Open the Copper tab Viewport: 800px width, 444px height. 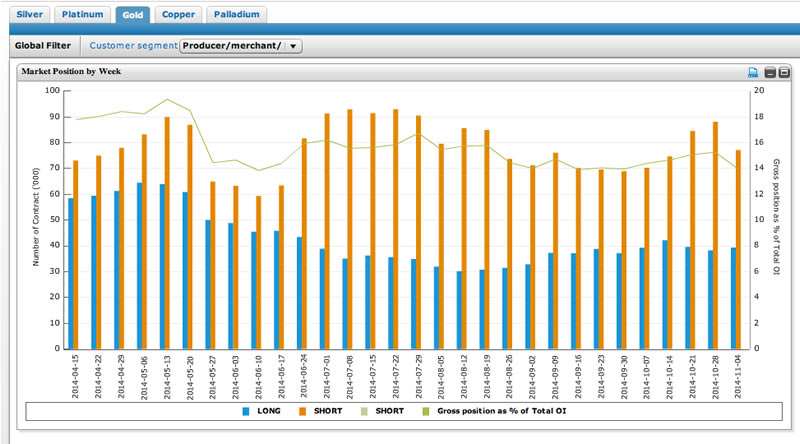click(178, 15)
